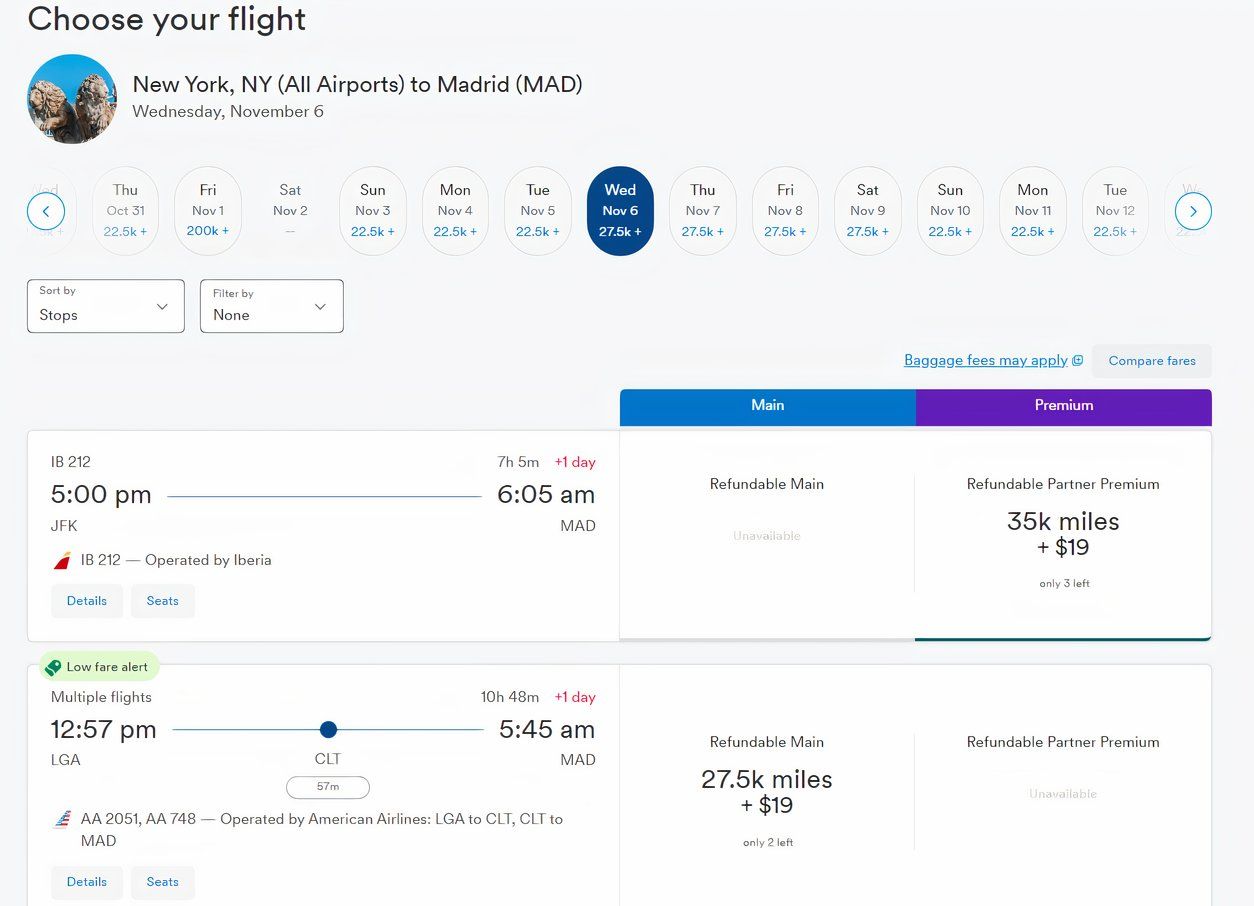Click the Iberia airline logo icon

point(62,561)
